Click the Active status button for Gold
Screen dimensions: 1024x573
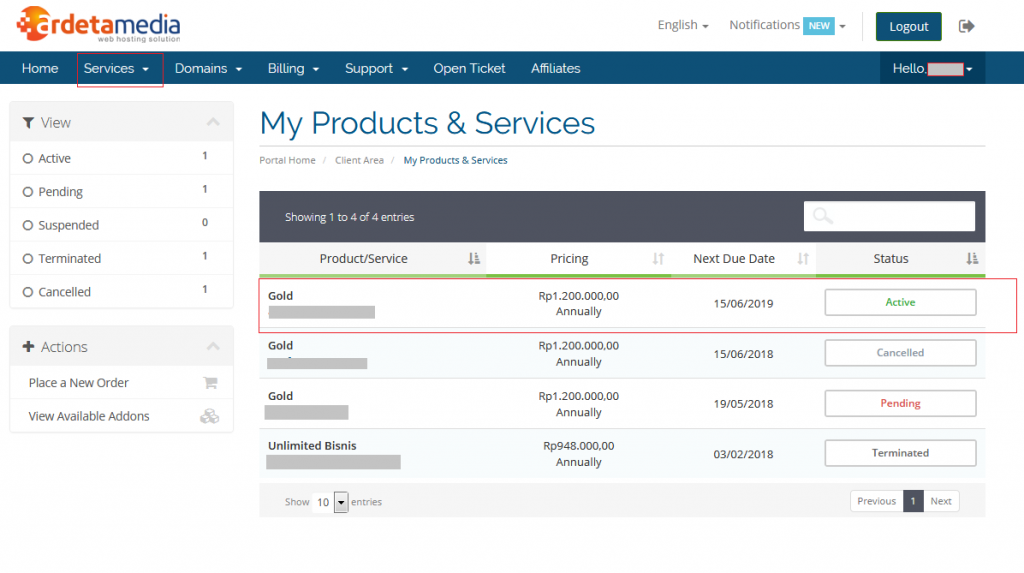900,302
